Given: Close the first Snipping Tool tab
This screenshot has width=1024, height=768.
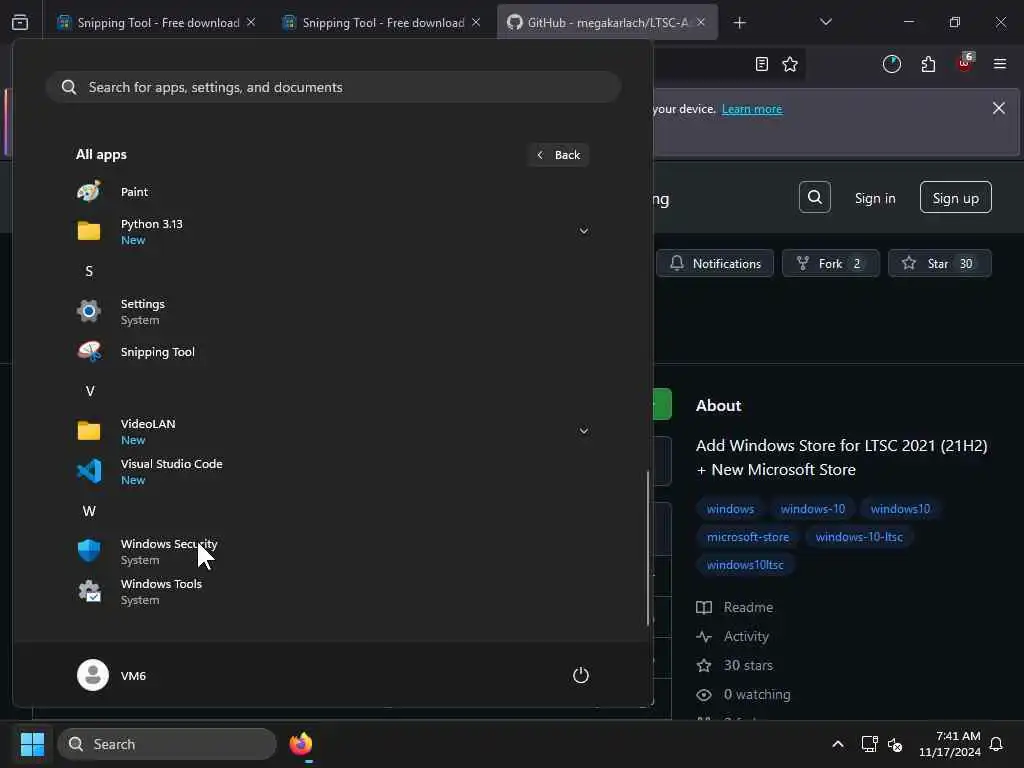Looking at the screenshot, I should (251, 23).
